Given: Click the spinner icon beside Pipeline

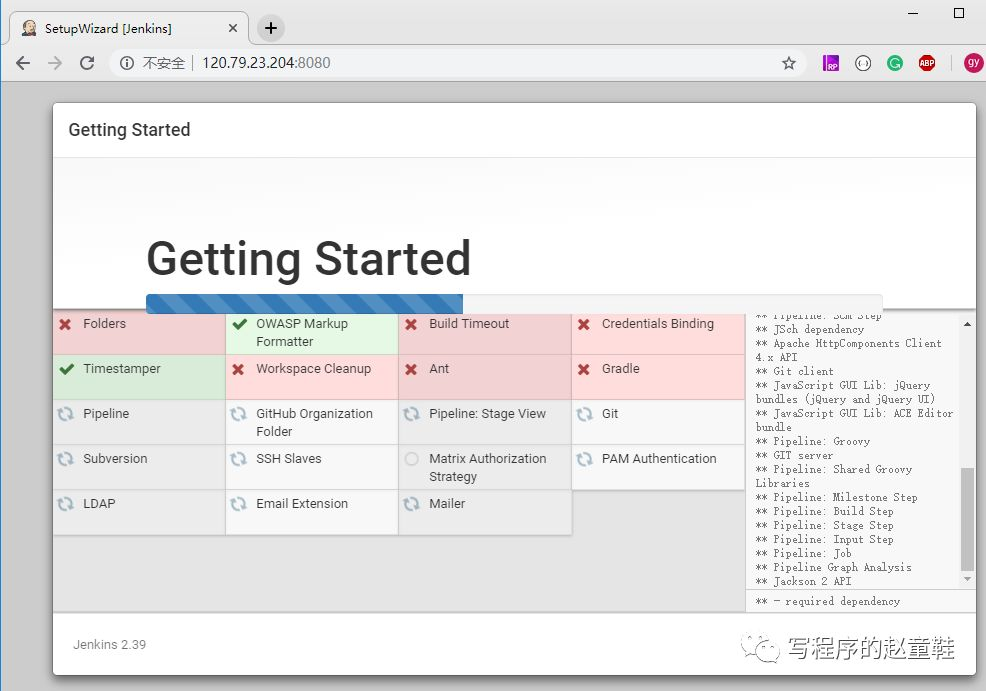Looking at the screenshot, I should [65, 414].
